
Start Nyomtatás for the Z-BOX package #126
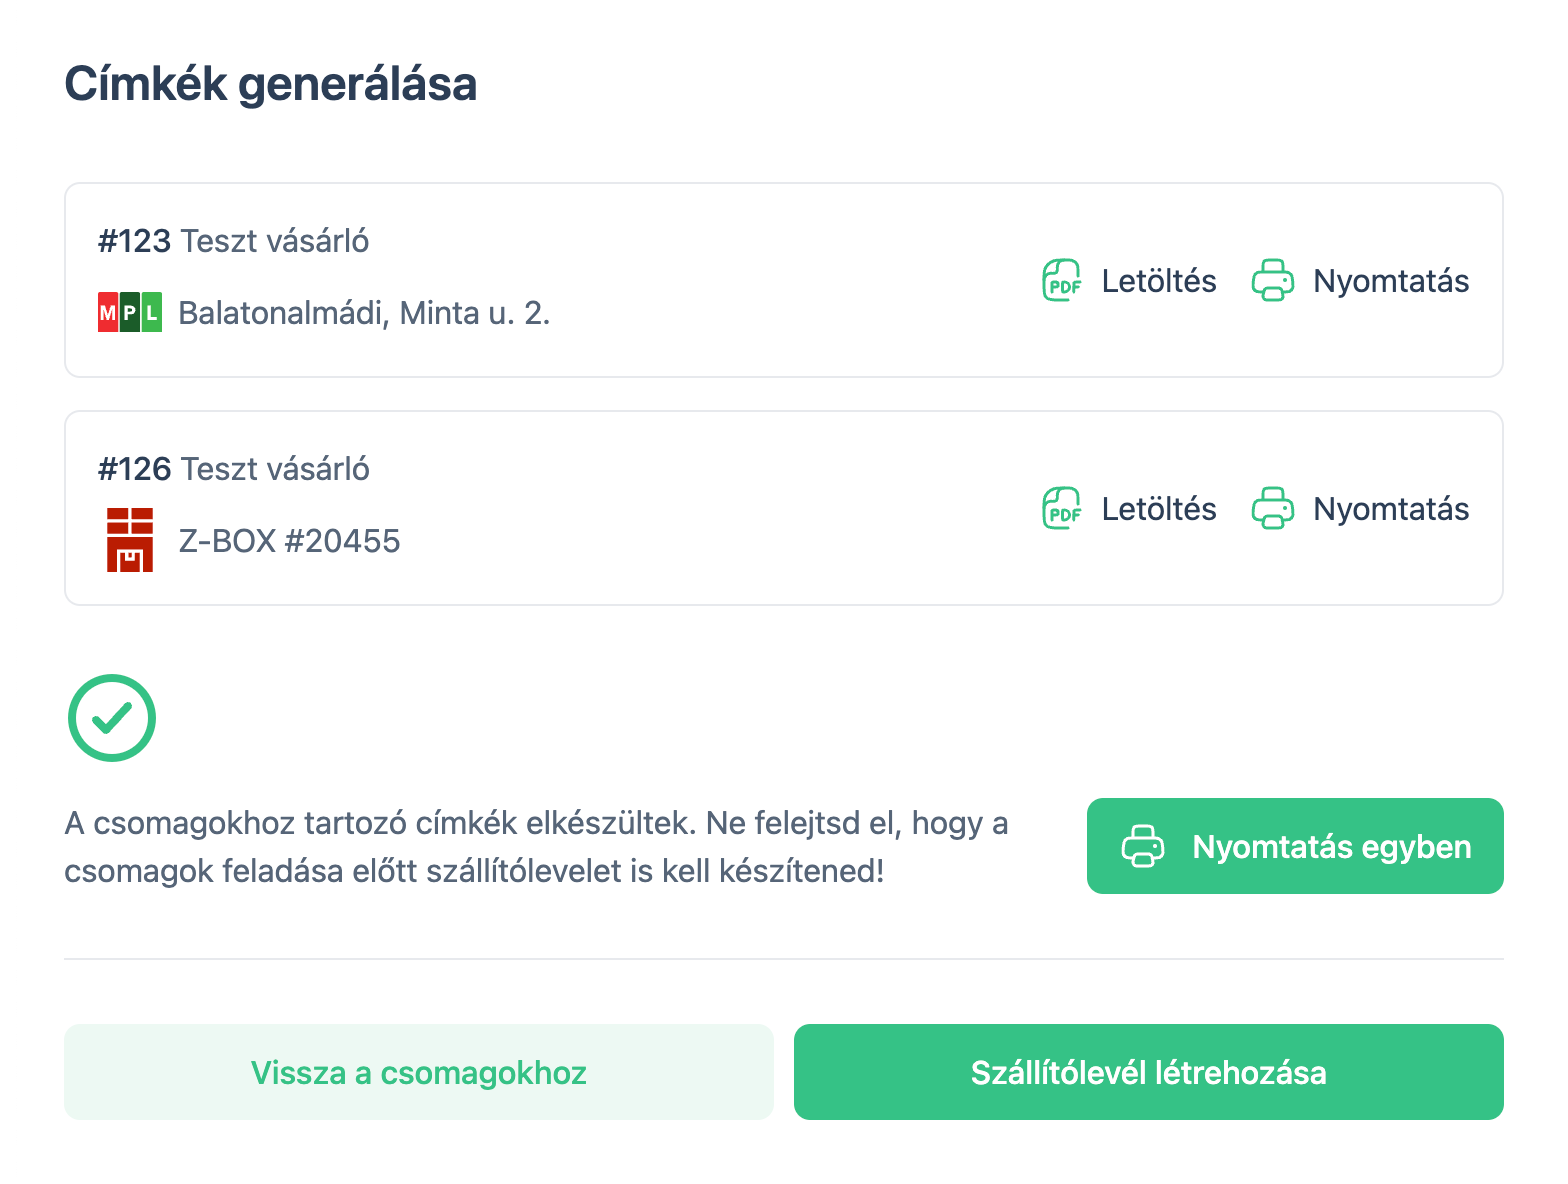[1390, 508]
